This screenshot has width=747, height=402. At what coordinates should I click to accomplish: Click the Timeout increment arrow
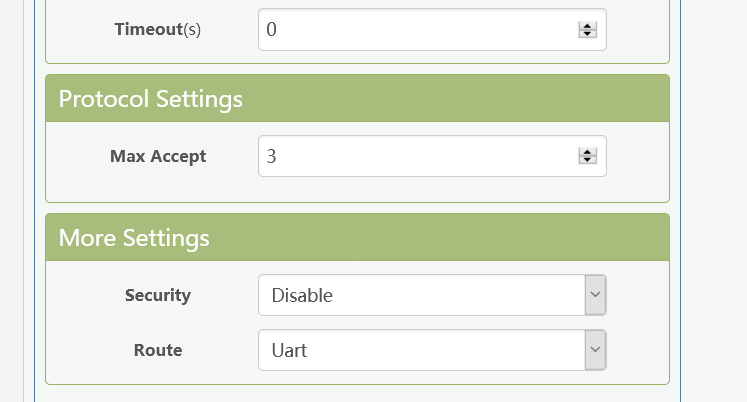[x=588, y=26]
